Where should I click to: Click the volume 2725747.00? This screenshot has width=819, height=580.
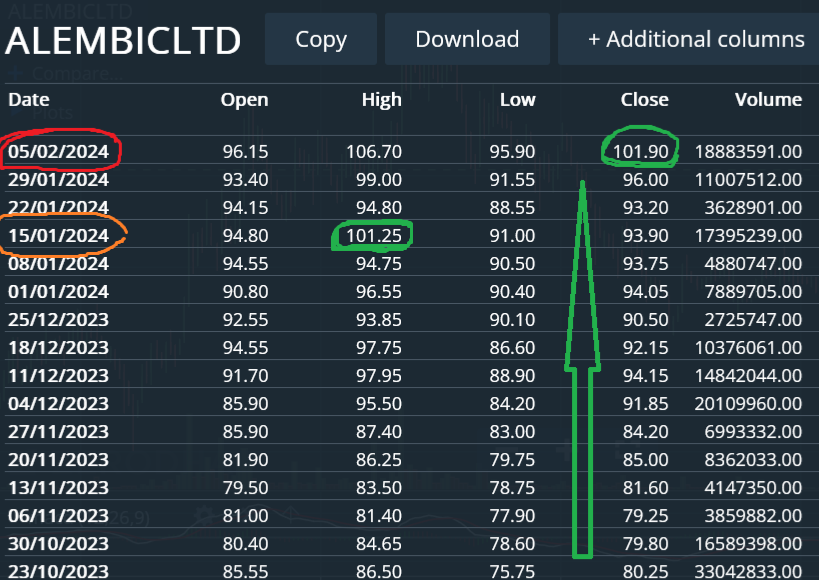tap(753, 320)
